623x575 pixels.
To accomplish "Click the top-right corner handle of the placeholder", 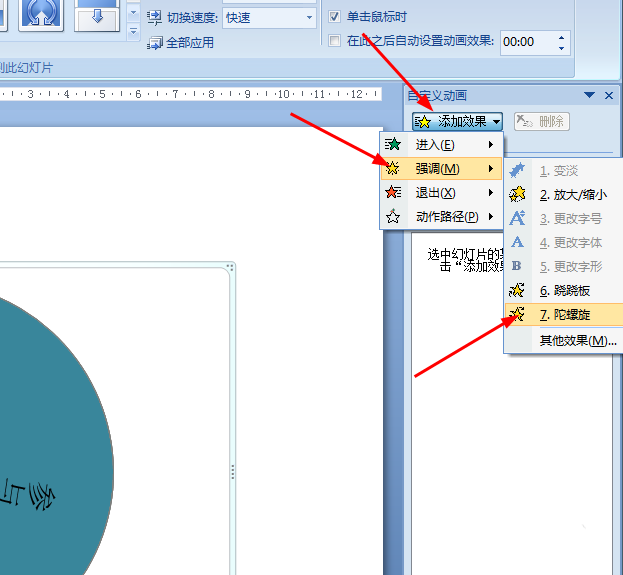I will point(230,267).
